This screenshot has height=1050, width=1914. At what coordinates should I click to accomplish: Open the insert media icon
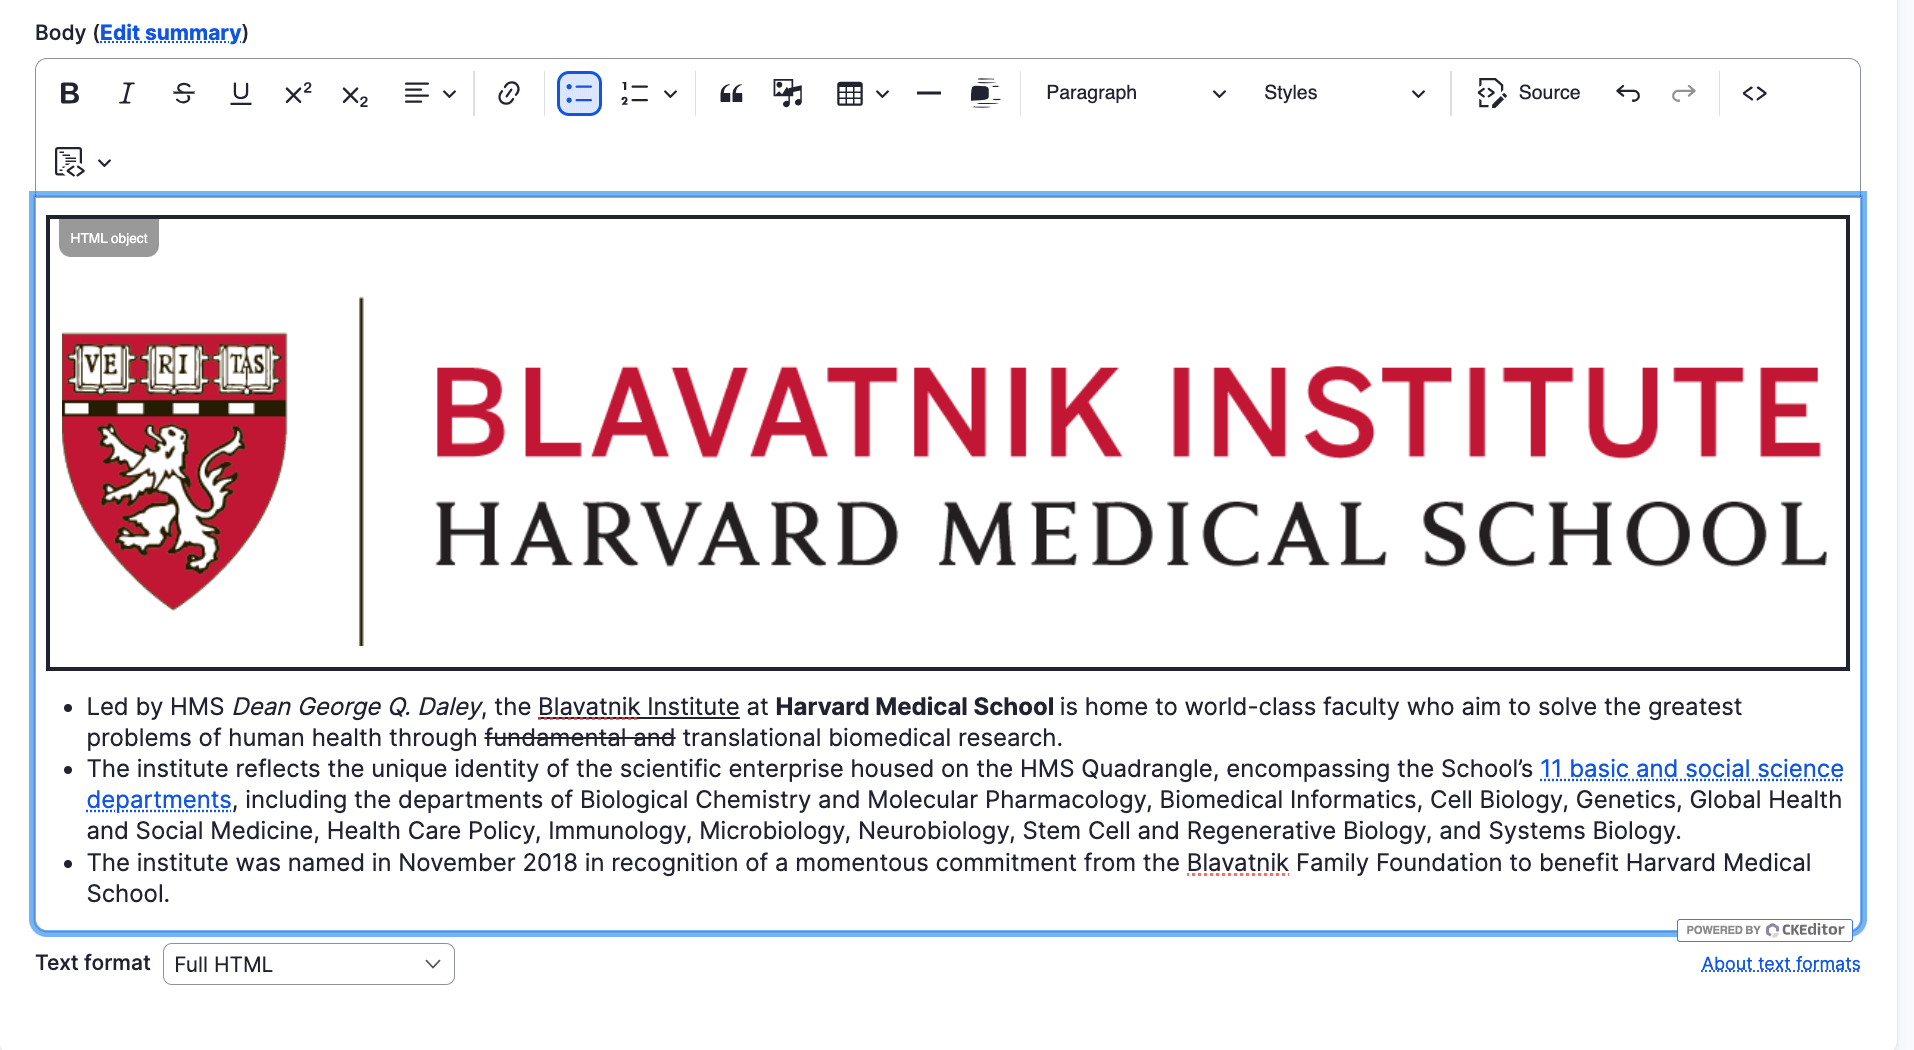[x=788, y=93]
